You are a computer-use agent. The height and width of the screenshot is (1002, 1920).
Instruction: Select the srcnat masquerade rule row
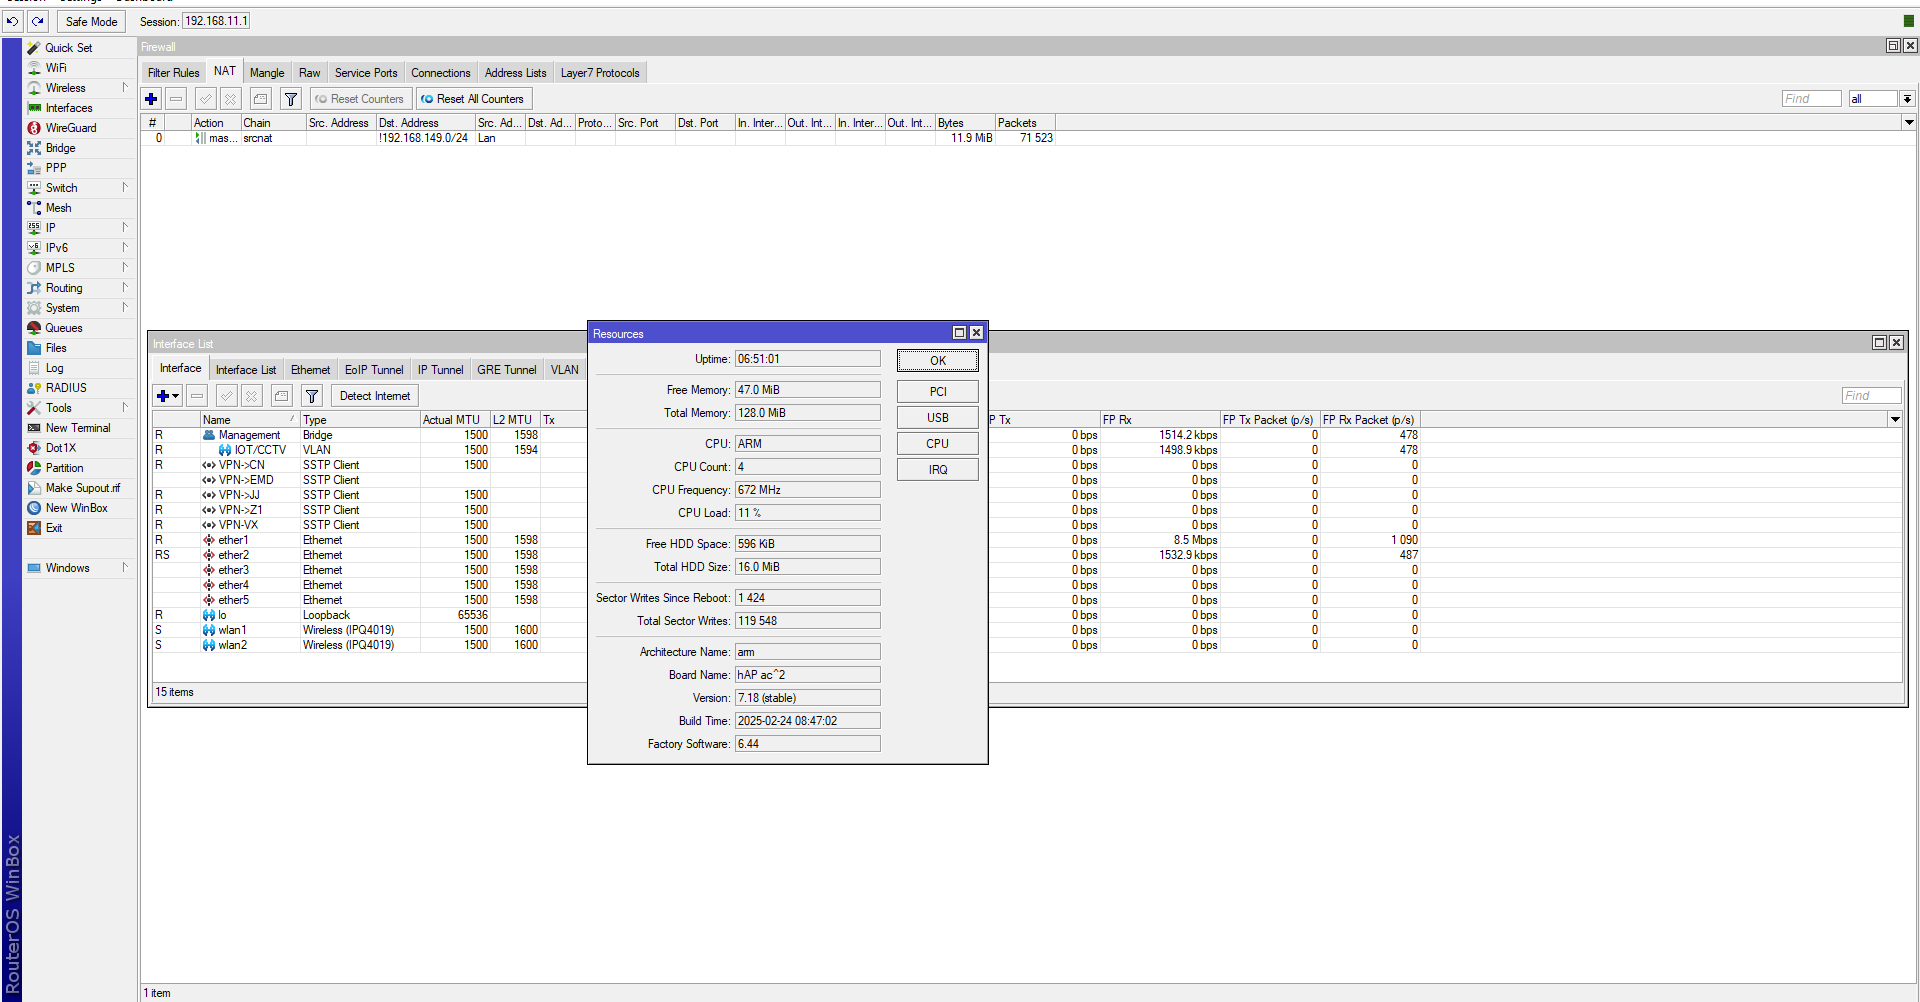point(599,138)
